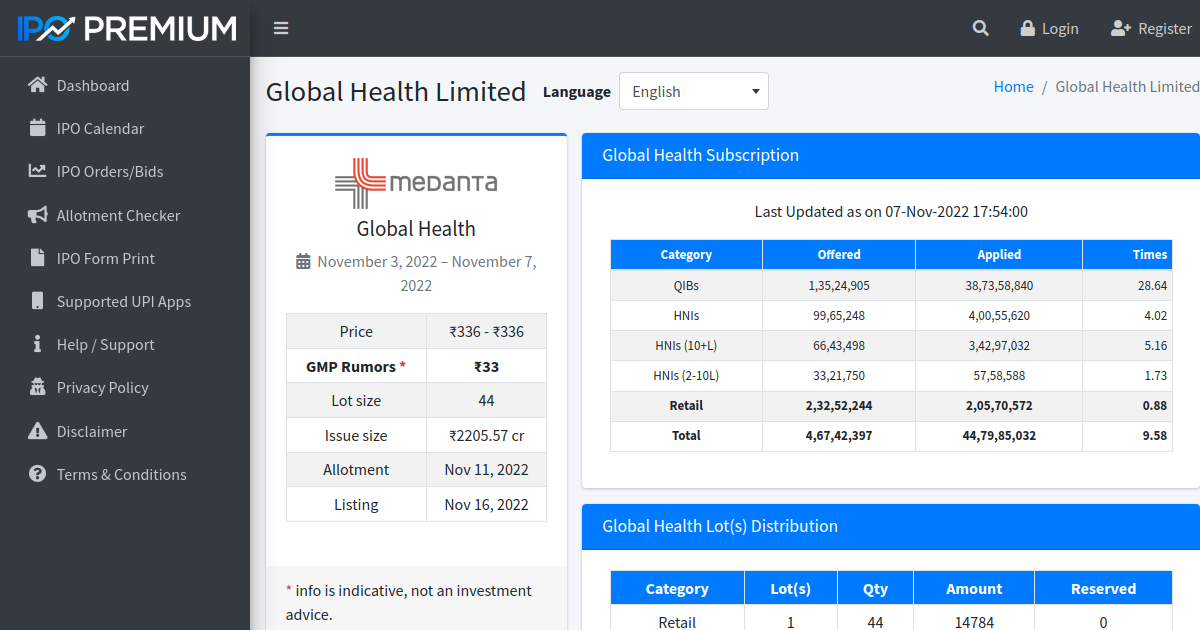
Task: Click the Login link
Action: click(x=1049, y=28)
